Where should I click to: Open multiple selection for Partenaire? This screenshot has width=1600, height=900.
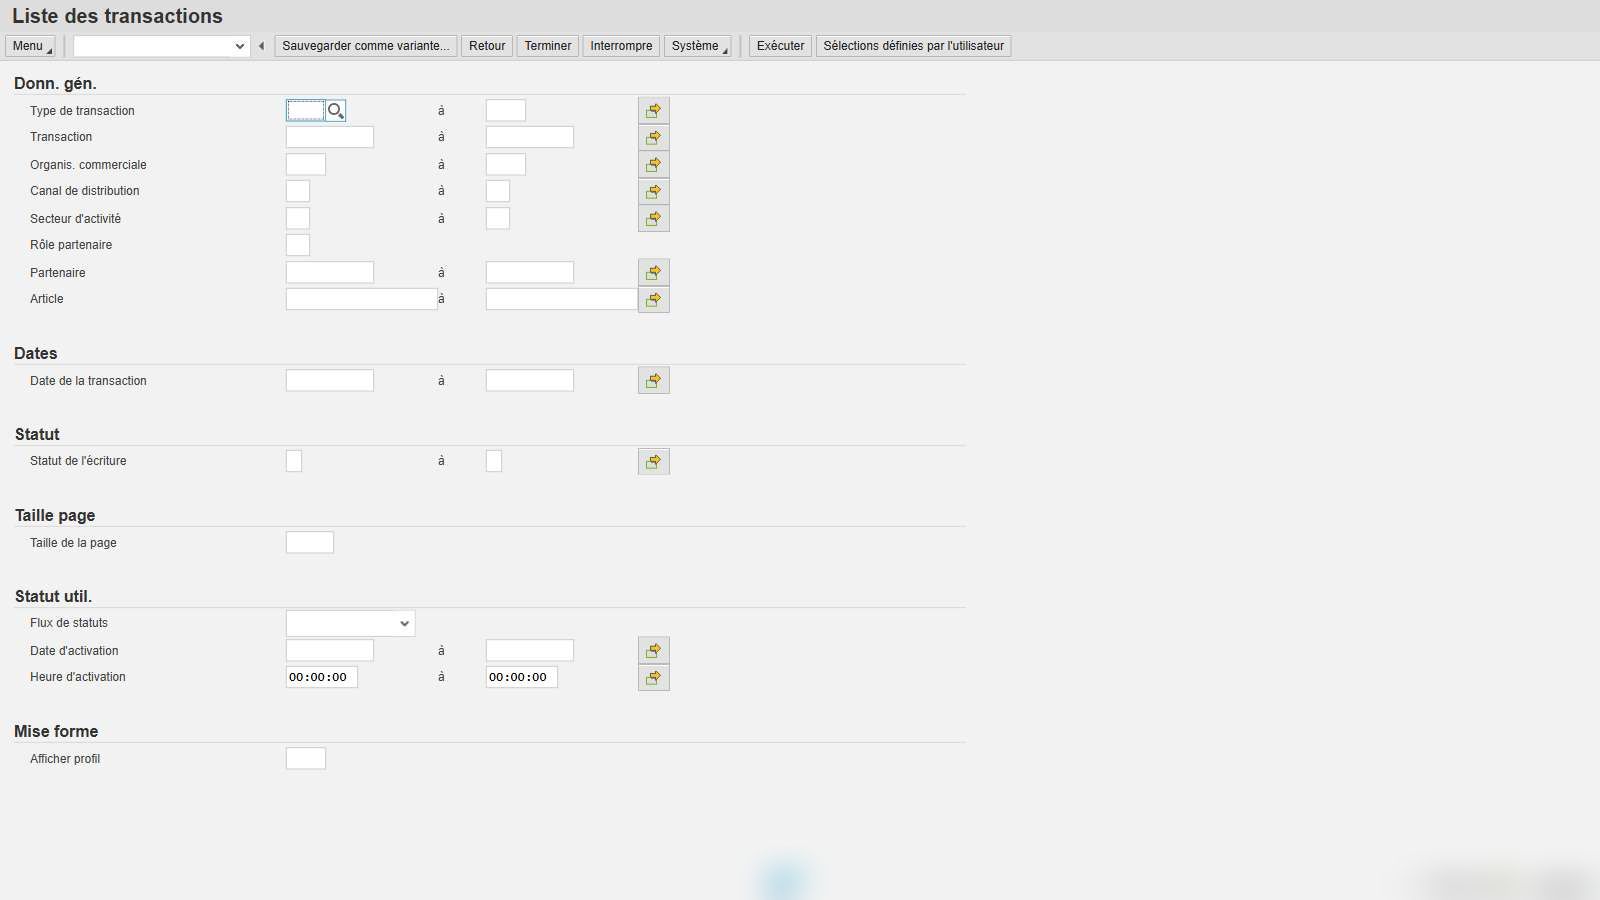click(x=654, y=272)
